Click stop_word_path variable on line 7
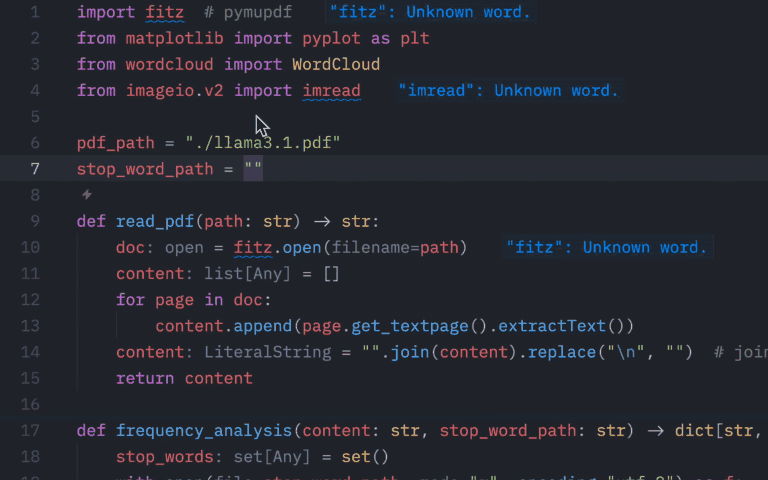 coord(145,169)
